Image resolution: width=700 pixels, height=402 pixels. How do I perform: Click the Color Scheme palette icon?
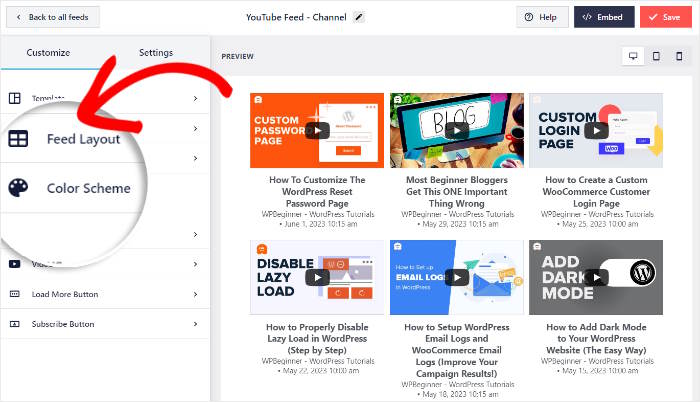point(18,188)
